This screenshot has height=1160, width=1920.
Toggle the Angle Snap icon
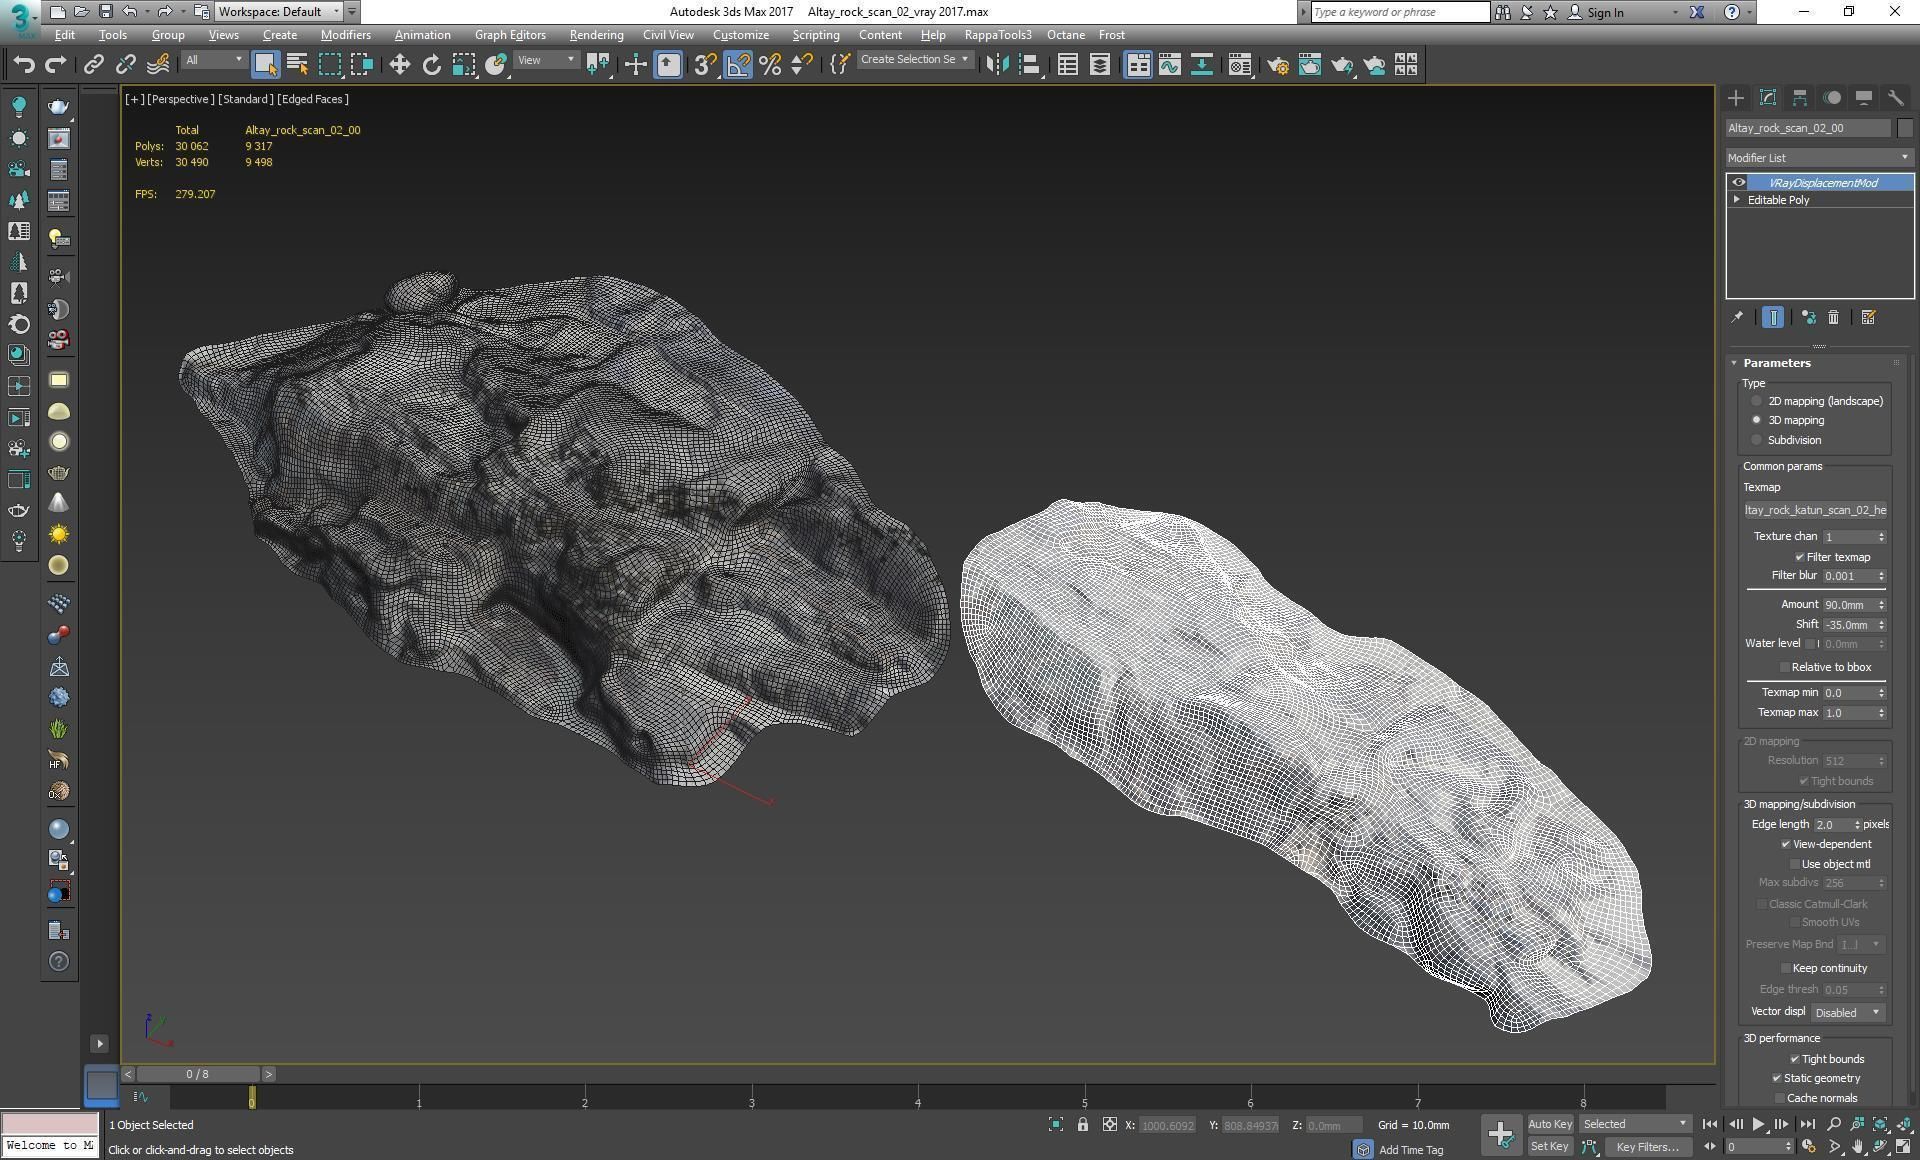[737, 65]
